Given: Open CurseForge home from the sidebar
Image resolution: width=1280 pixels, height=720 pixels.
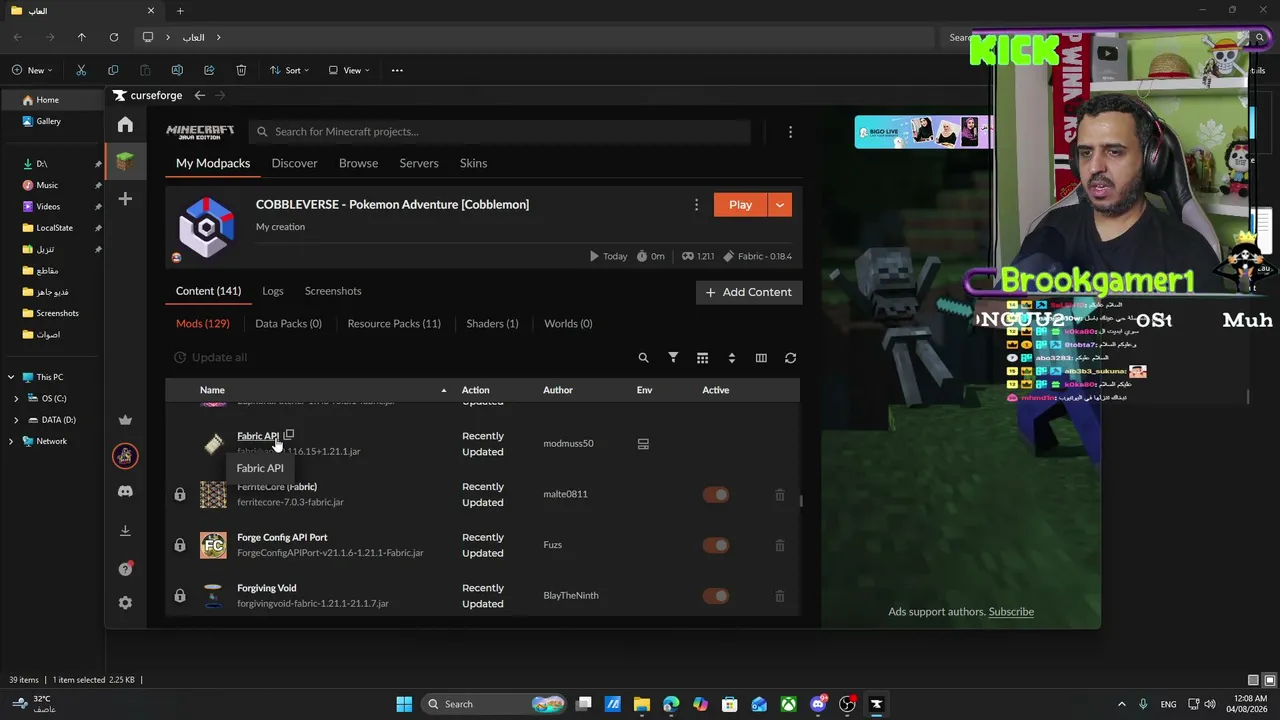Looking at the screenshot, I should 125,125.
